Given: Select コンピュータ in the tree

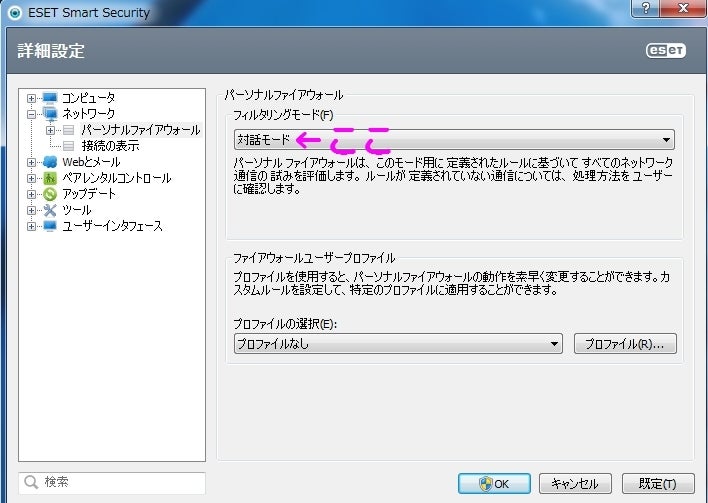Looking at the screenshot, I should pyautogui.click(x=88, y=98).
